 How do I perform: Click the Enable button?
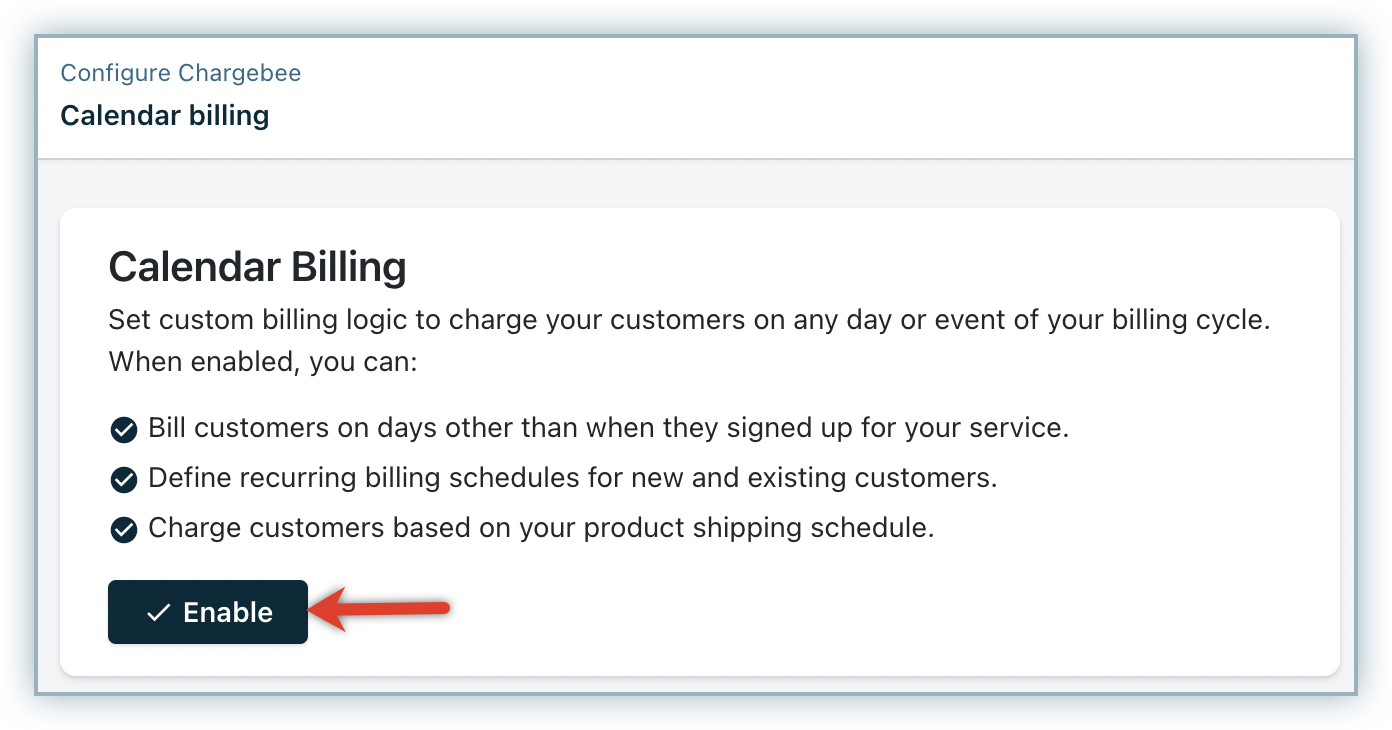pyautogui.click(x=208, y=612)
